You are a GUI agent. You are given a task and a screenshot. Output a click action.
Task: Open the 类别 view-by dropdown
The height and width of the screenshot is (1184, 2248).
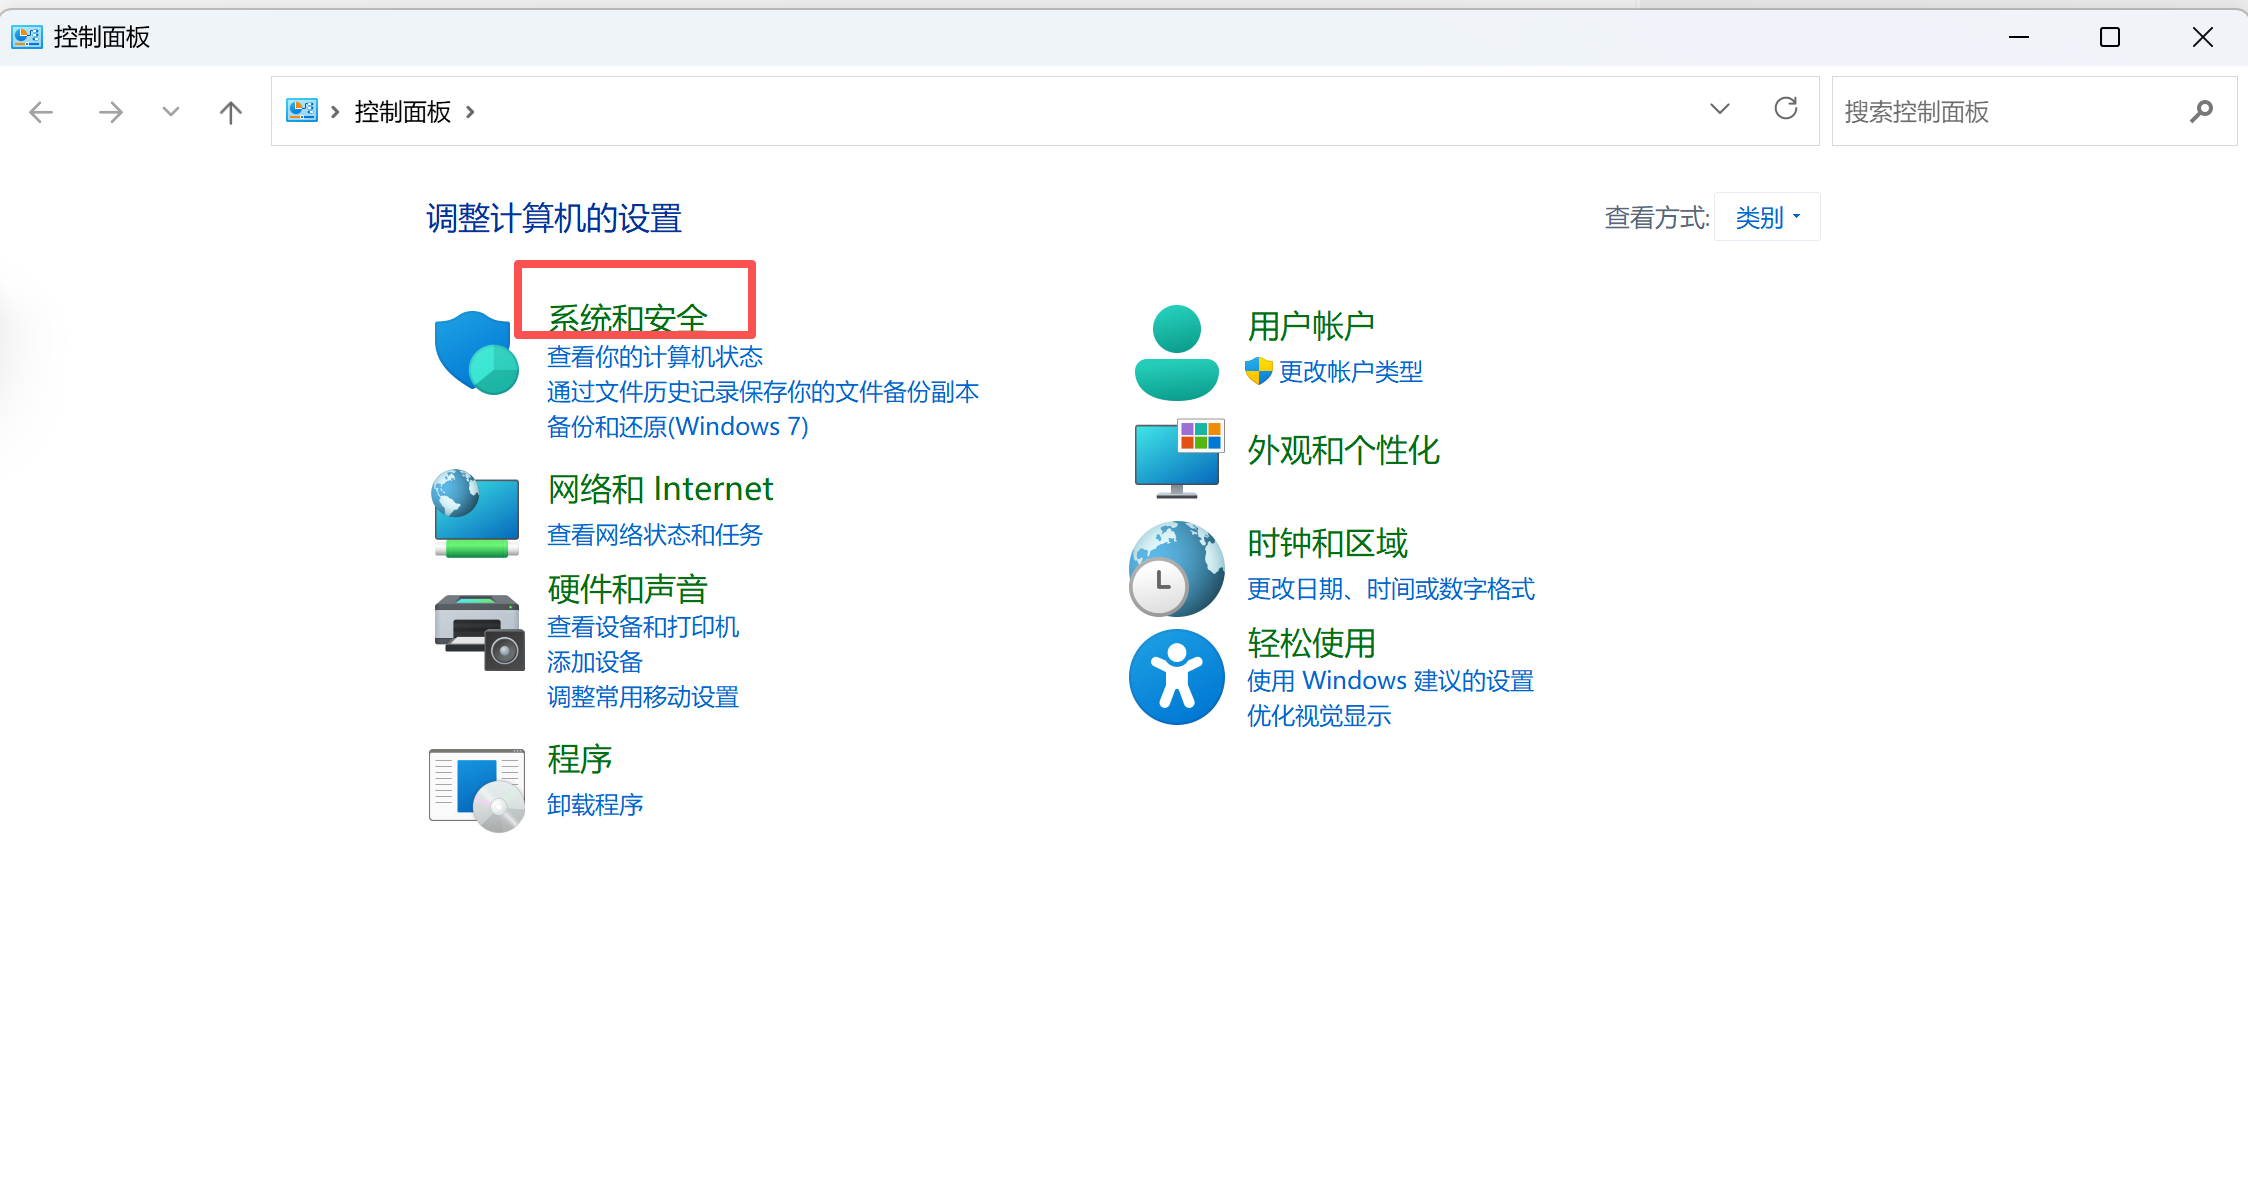[1766, 217]
